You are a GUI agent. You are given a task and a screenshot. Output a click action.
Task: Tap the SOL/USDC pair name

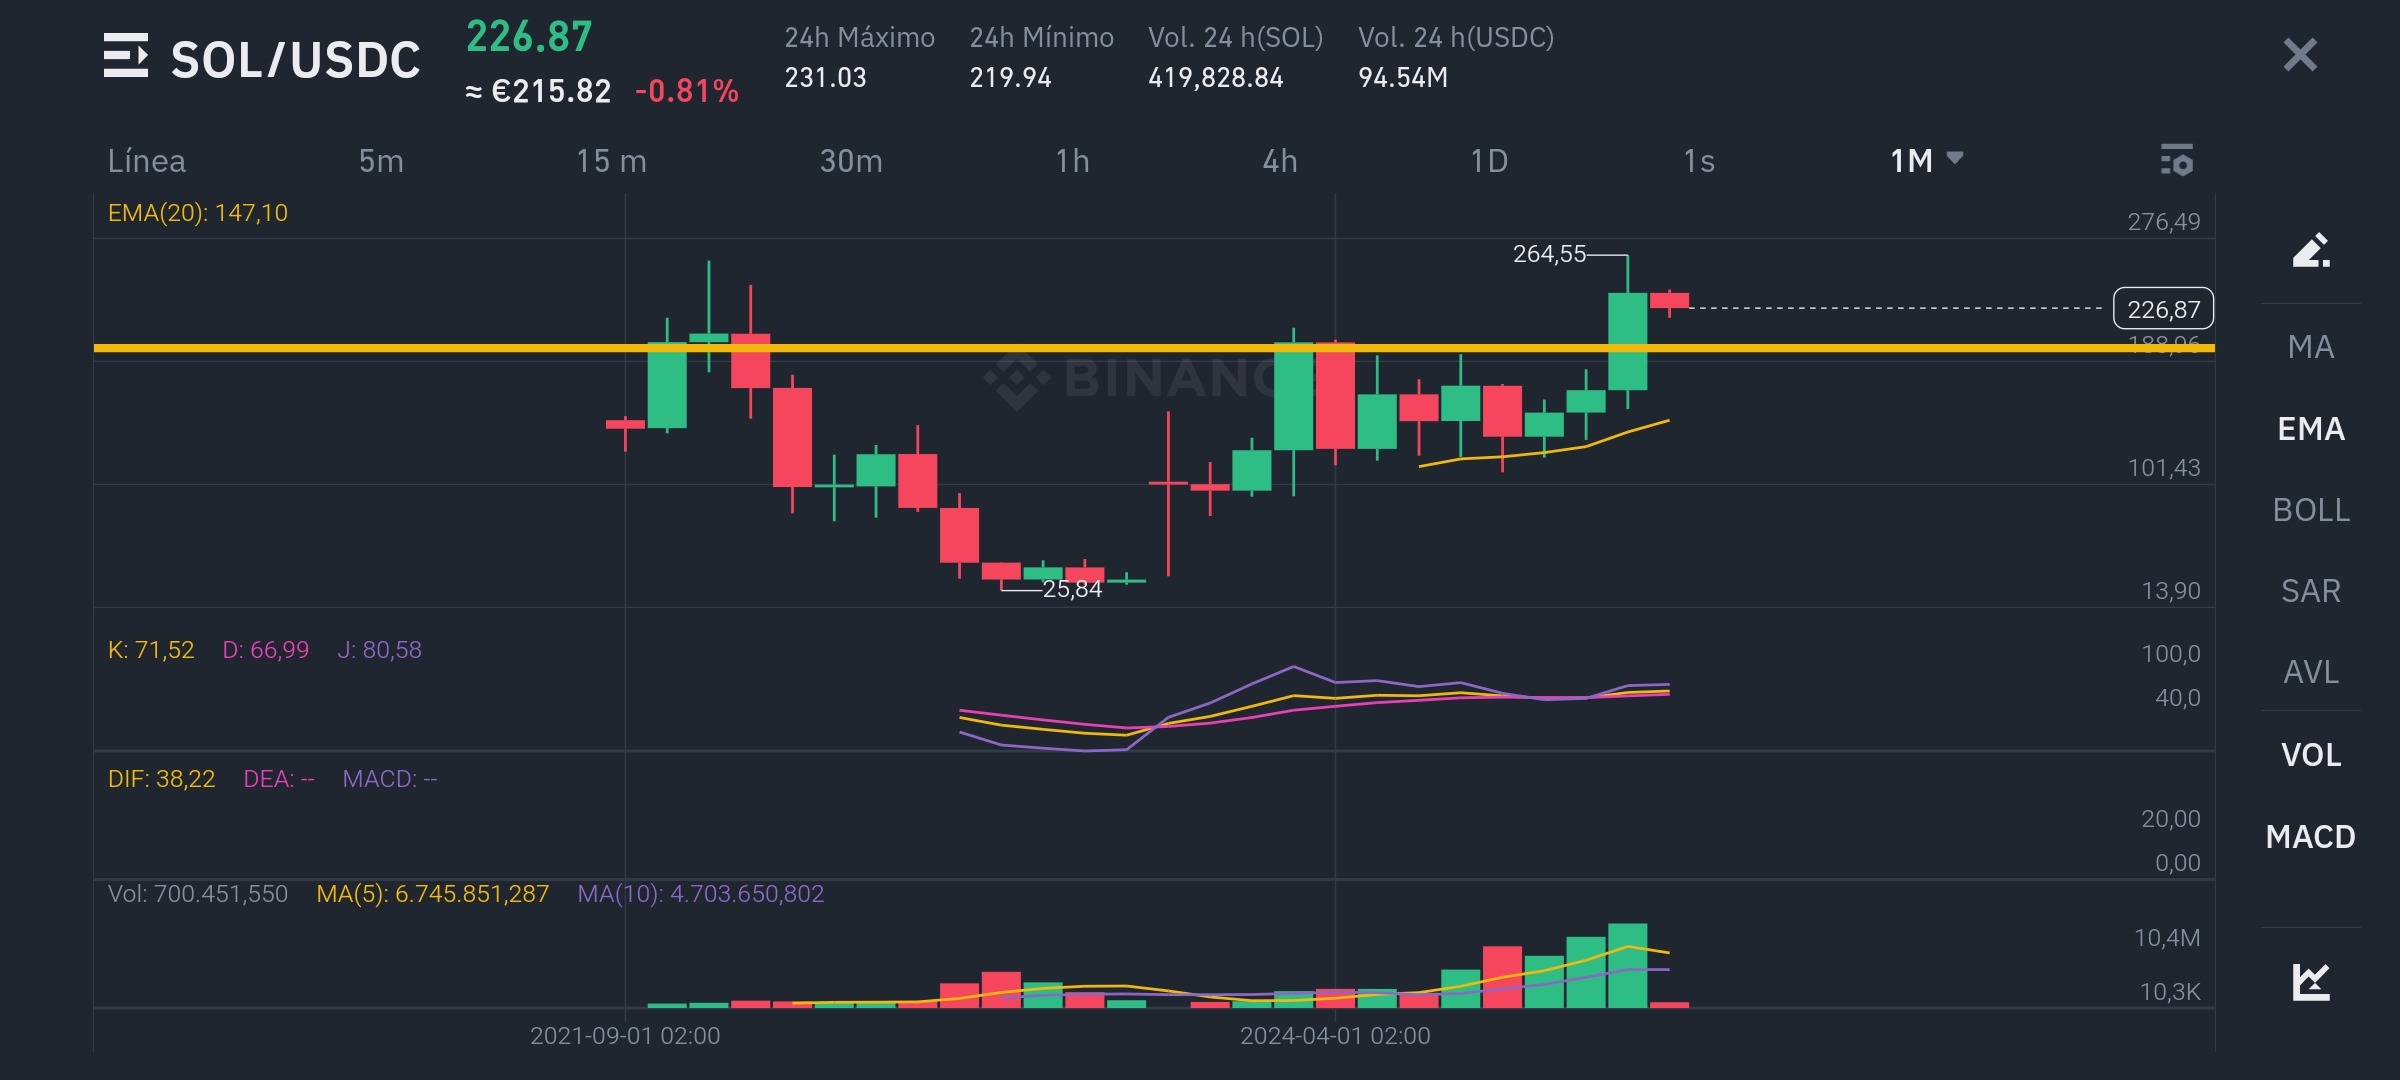pos(296,60)
